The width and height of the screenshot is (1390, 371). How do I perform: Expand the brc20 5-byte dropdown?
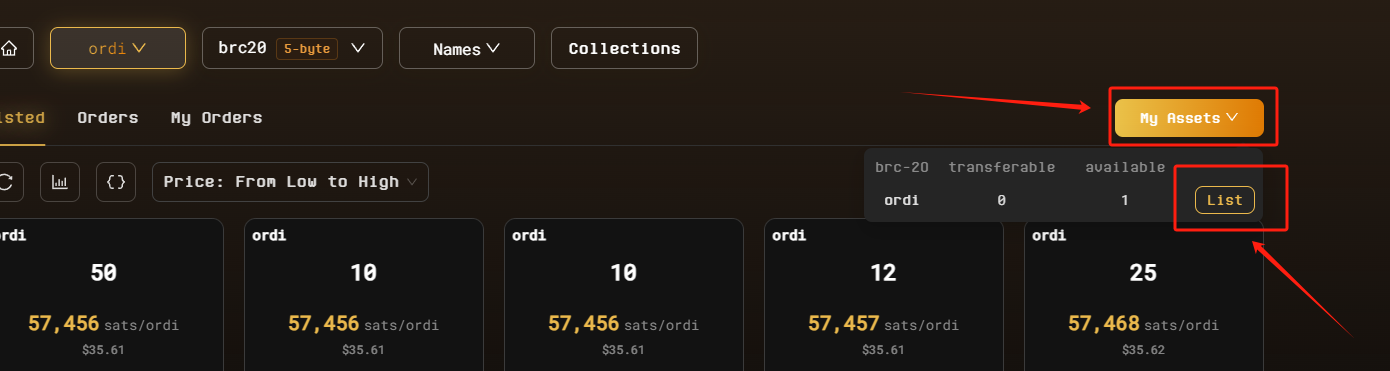pos(292,48)
